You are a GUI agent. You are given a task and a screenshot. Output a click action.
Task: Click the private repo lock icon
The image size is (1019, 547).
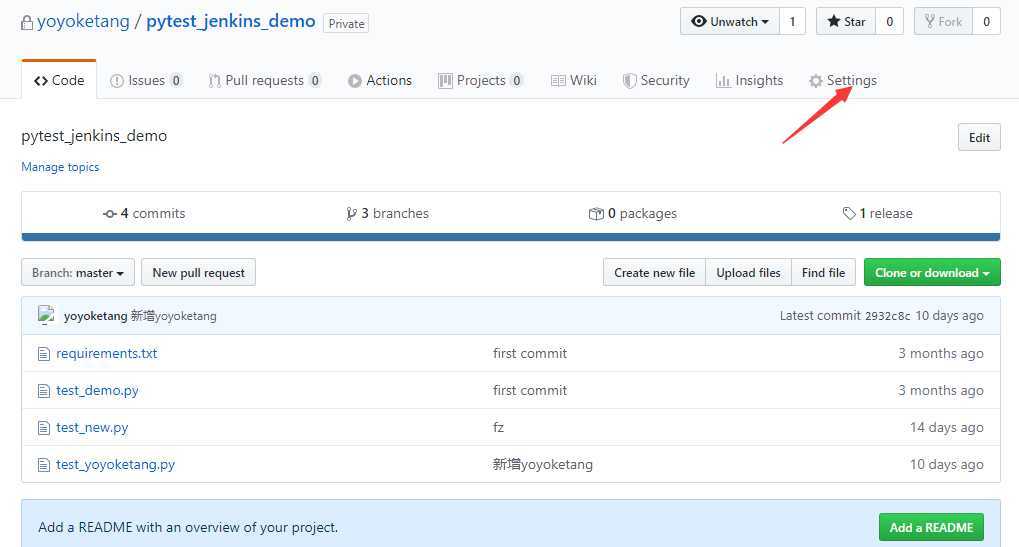pyautogui.click(x=27, y=23)
